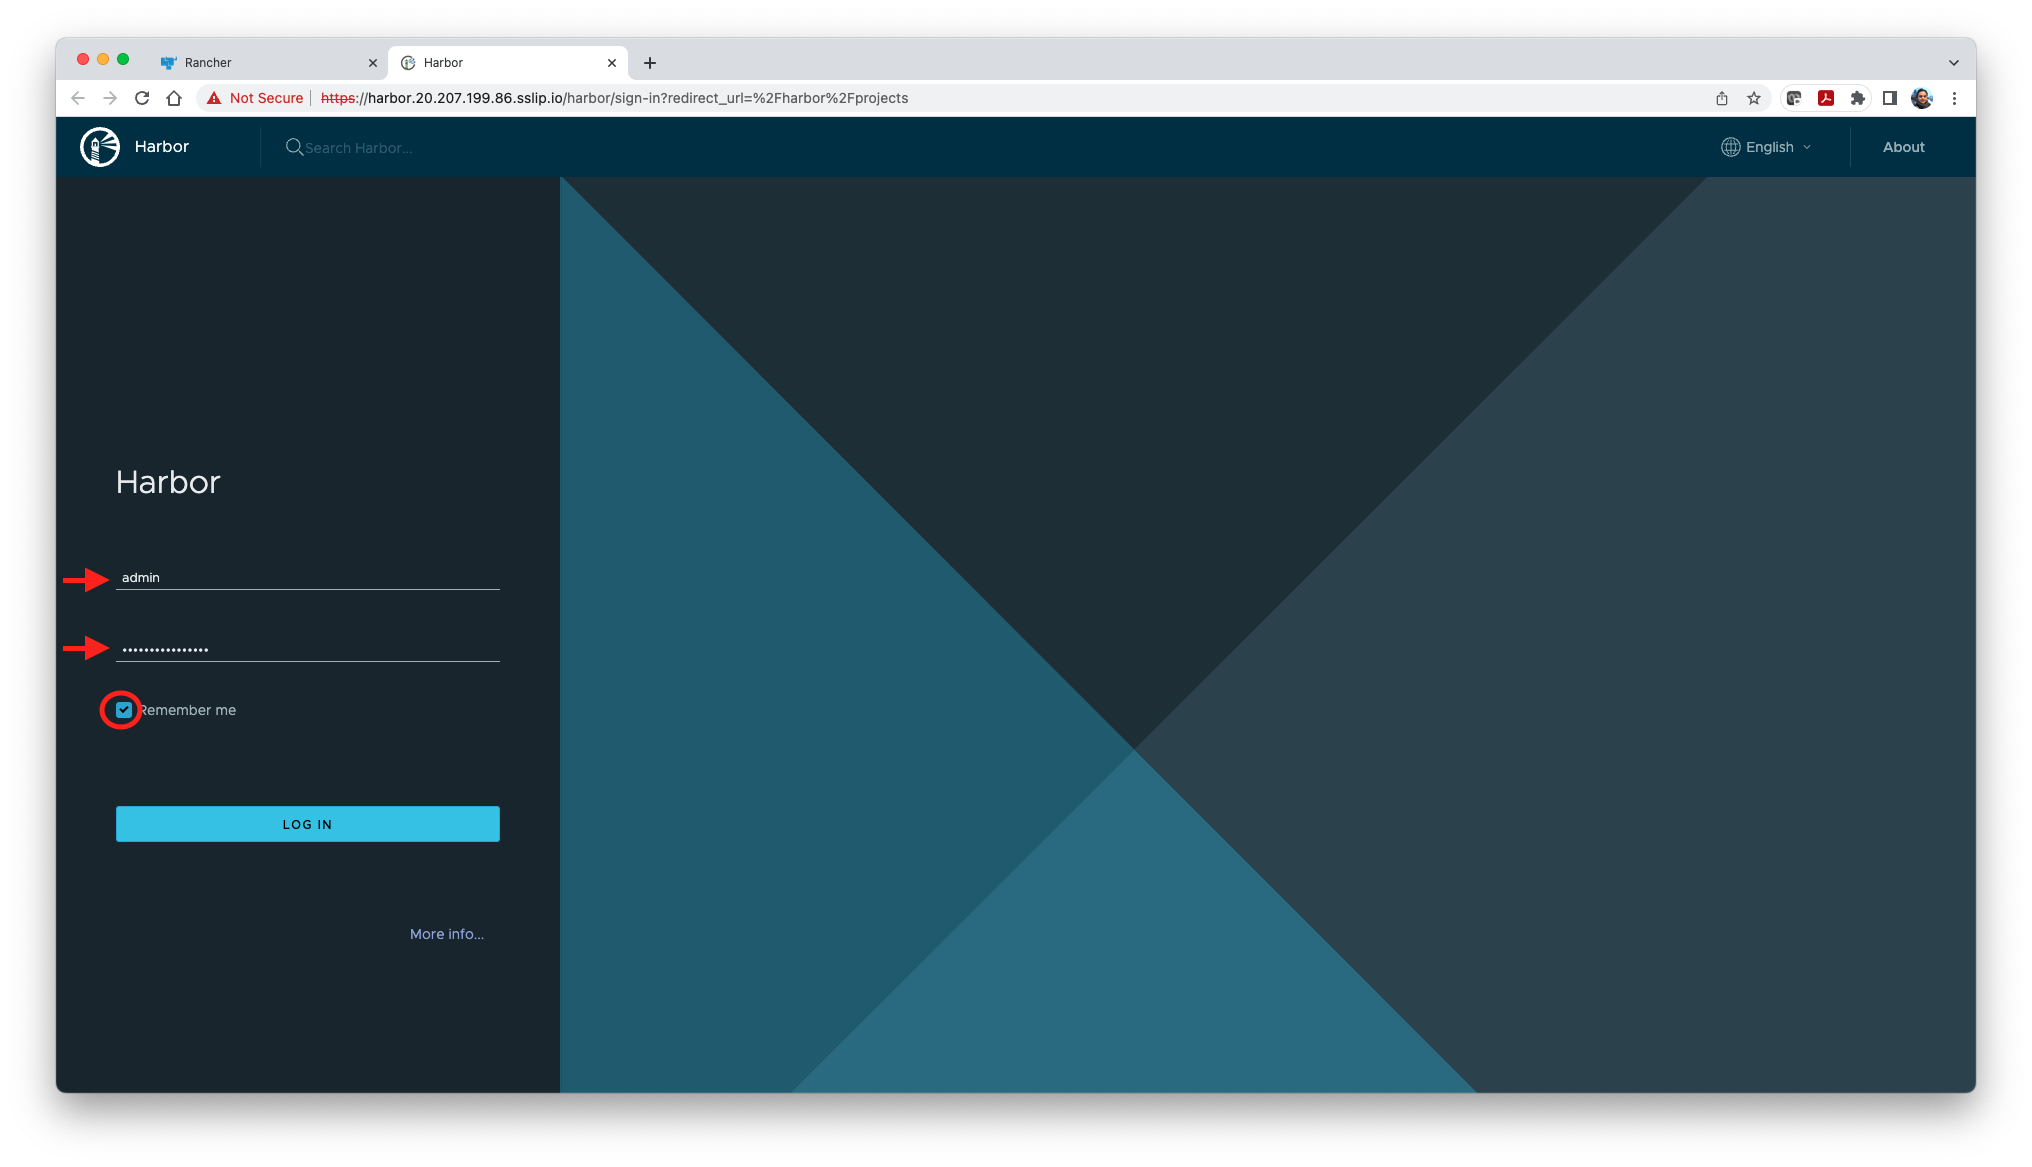Click the admin username input field

click(307, 577)
